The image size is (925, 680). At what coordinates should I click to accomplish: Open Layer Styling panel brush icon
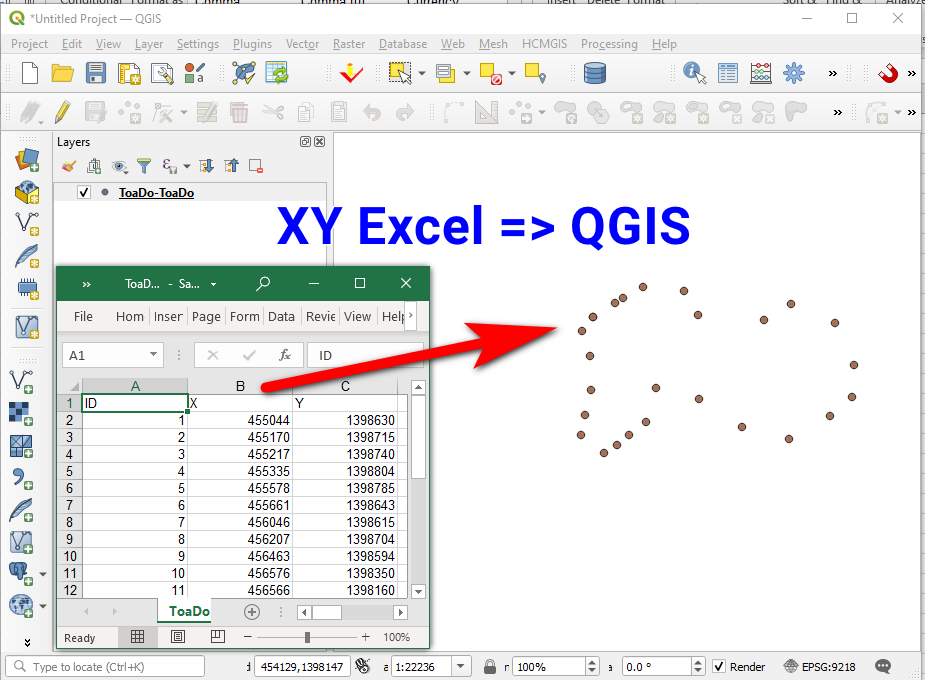point(68,166)
